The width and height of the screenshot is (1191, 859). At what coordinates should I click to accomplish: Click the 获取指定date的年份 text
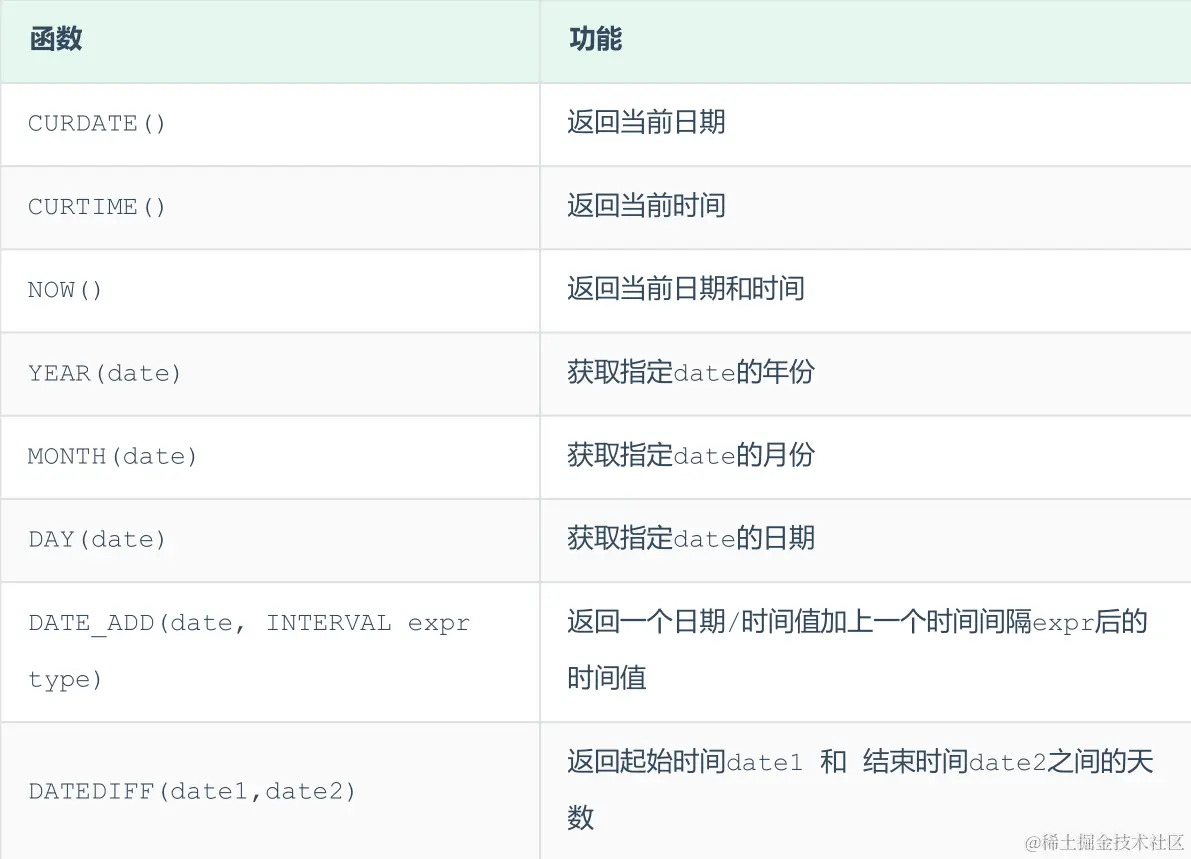pyautogui.click(x=691, y=372)
